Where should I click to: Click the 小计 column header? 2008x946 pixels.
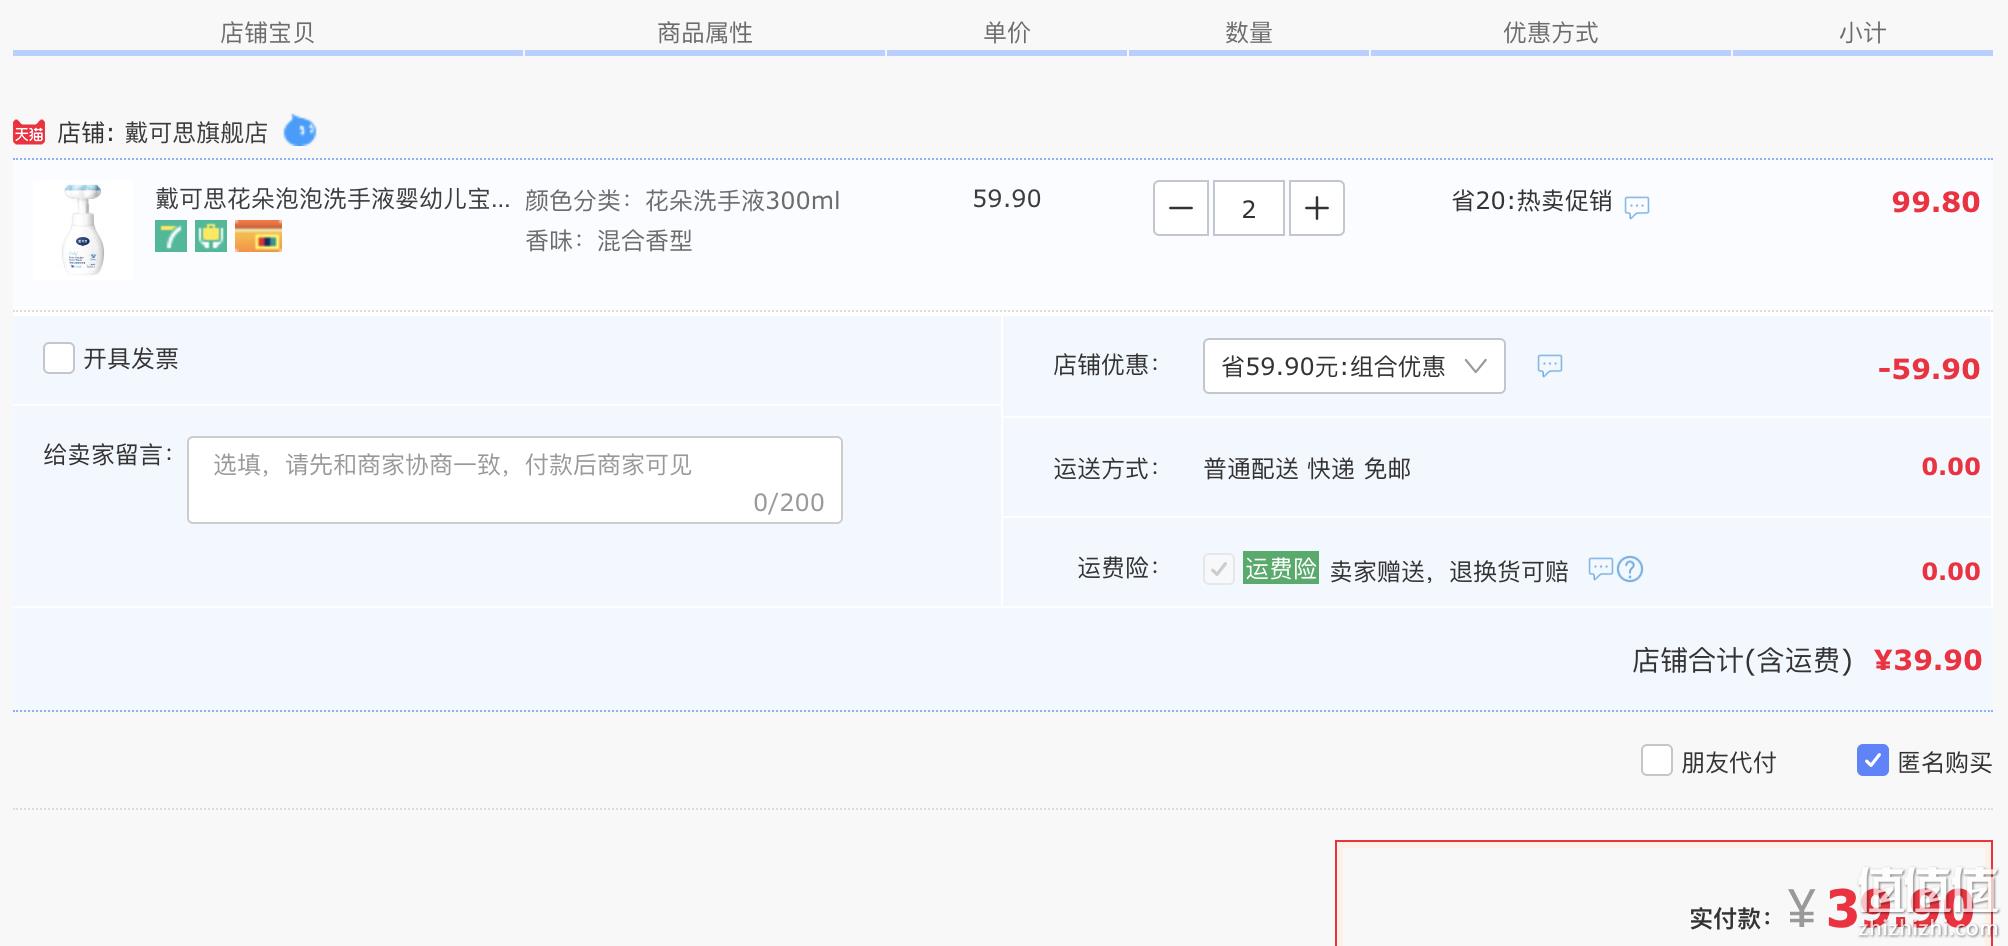tap(1863, 33)
